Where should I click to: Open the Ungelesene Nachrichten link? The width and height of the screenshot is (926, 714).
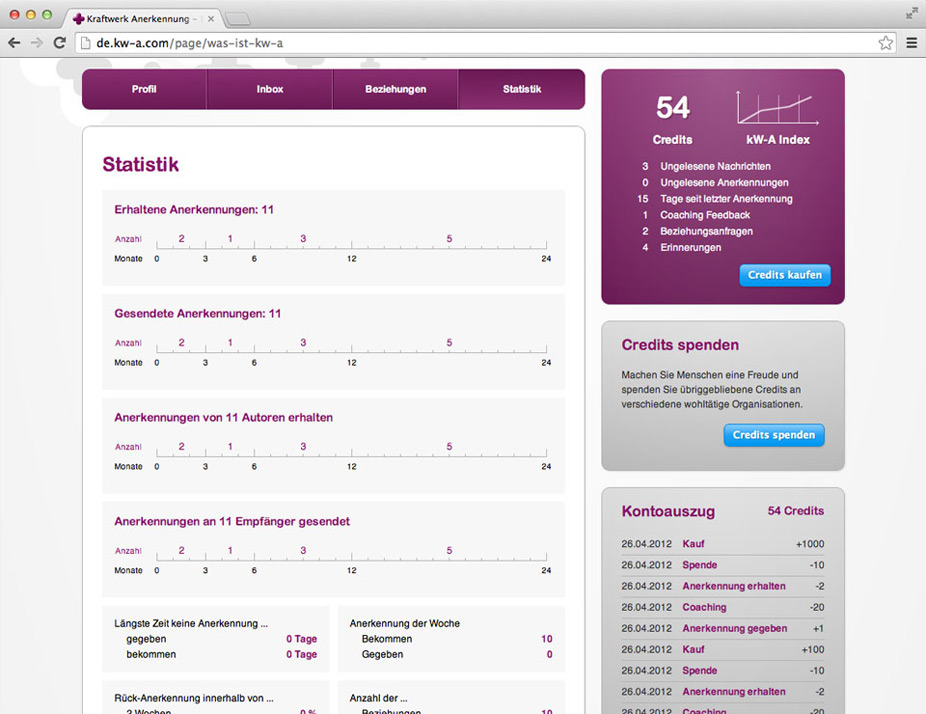click(715, 166)
